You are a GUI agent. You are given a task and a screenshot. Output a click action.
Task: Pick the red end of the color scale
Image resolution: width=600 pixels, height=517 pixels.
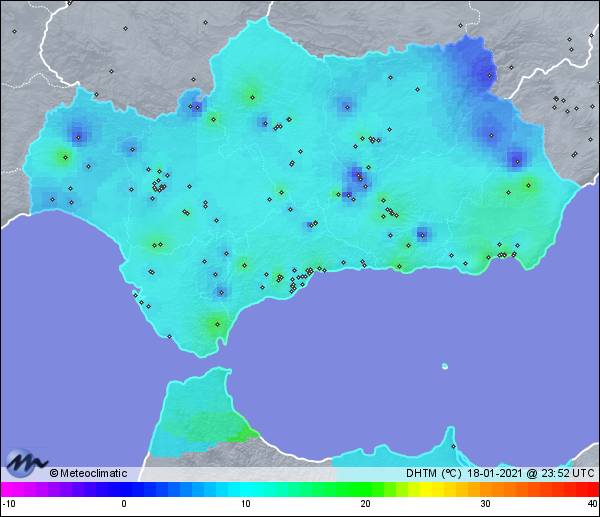tap(592, 489)
